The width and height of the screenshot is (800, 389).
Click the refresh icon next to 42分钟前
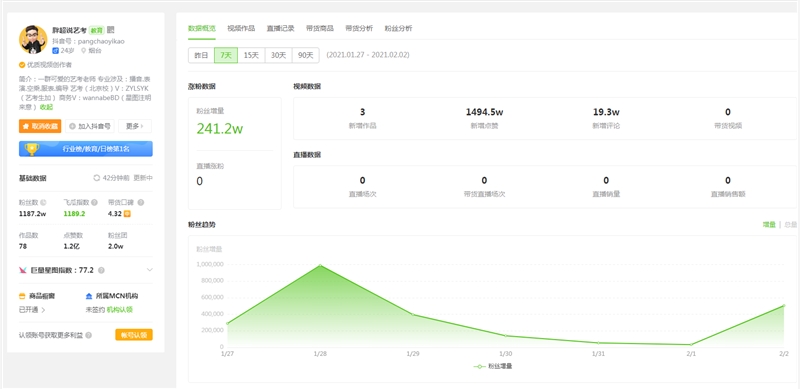96,178
